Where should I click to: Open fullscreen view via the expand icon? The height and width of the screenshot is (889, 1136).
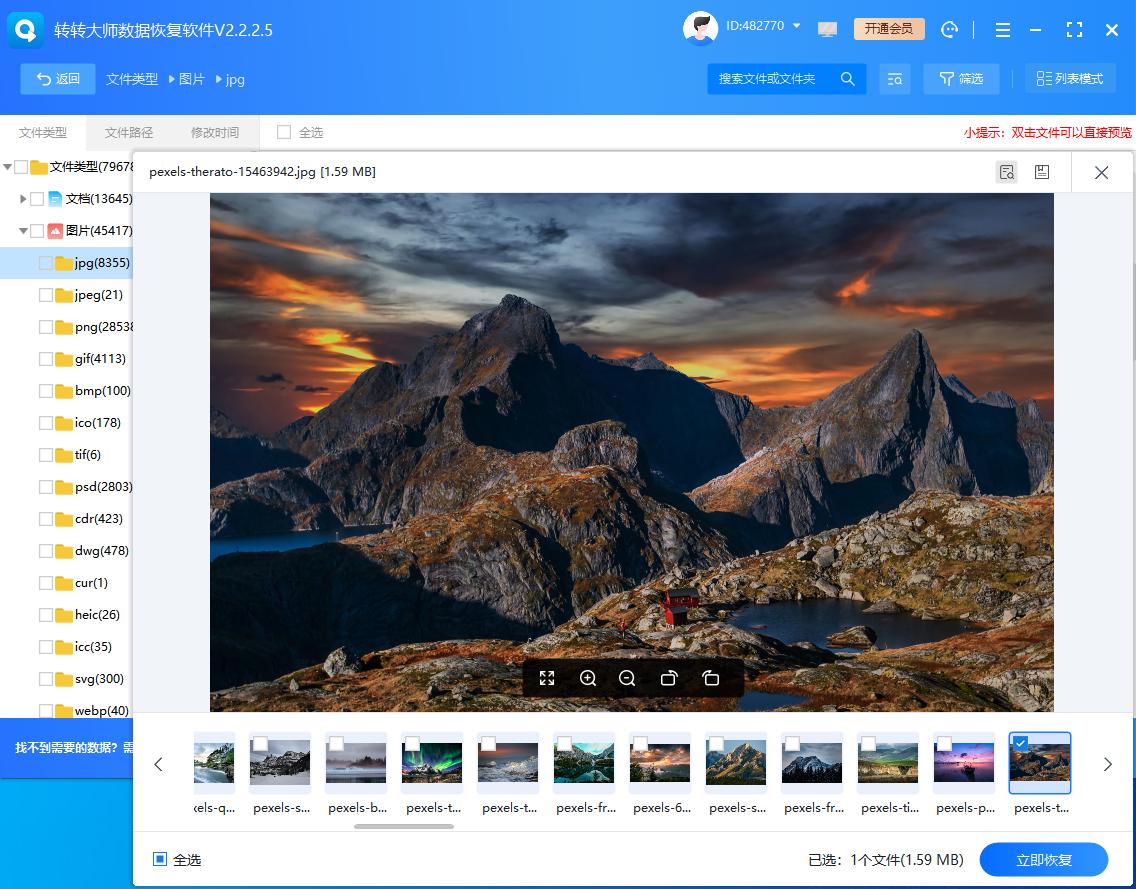547,678
